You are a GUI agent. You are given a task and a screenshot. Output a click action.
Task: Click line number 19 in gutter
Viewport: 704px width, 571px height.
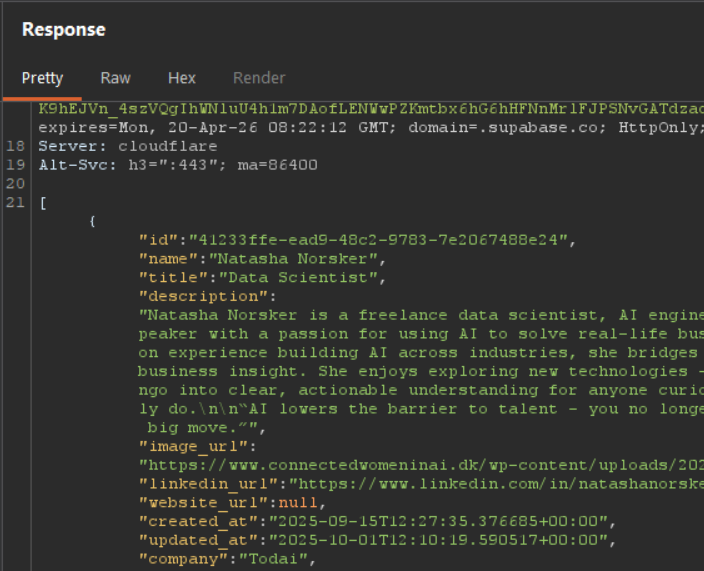[16, 165]
